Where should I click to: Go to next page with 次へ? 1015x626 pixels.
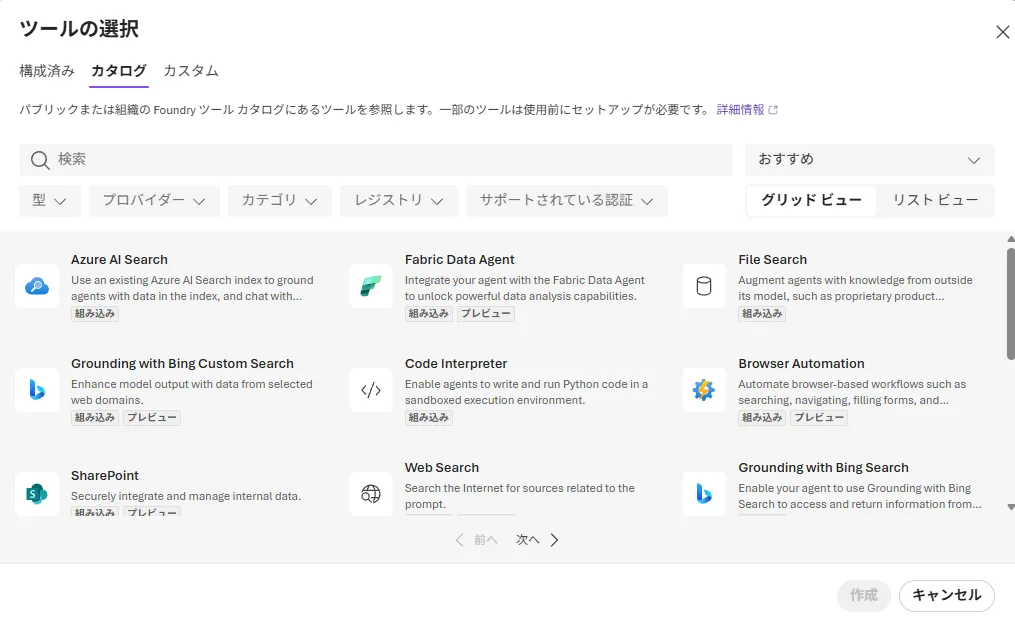click(x=537, y=540)
